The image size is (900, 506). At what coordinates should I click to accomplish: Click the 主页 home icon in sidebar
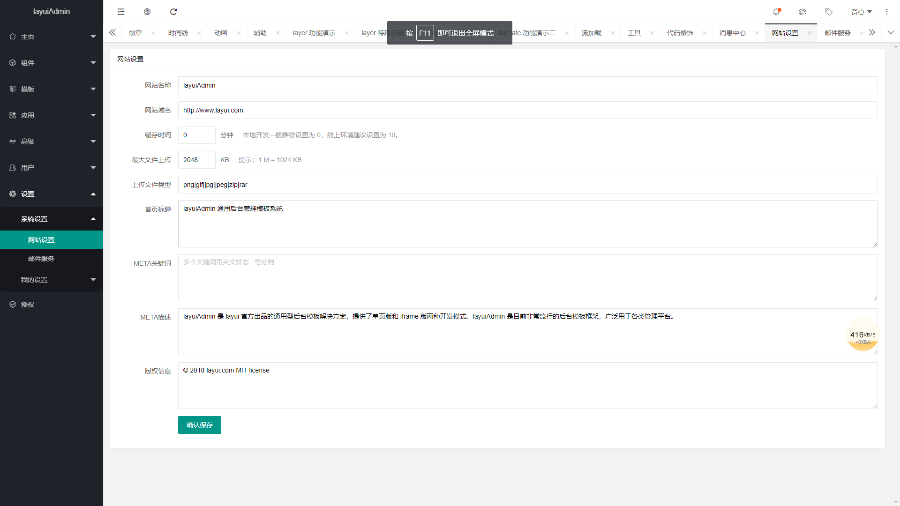click(13, 36)
